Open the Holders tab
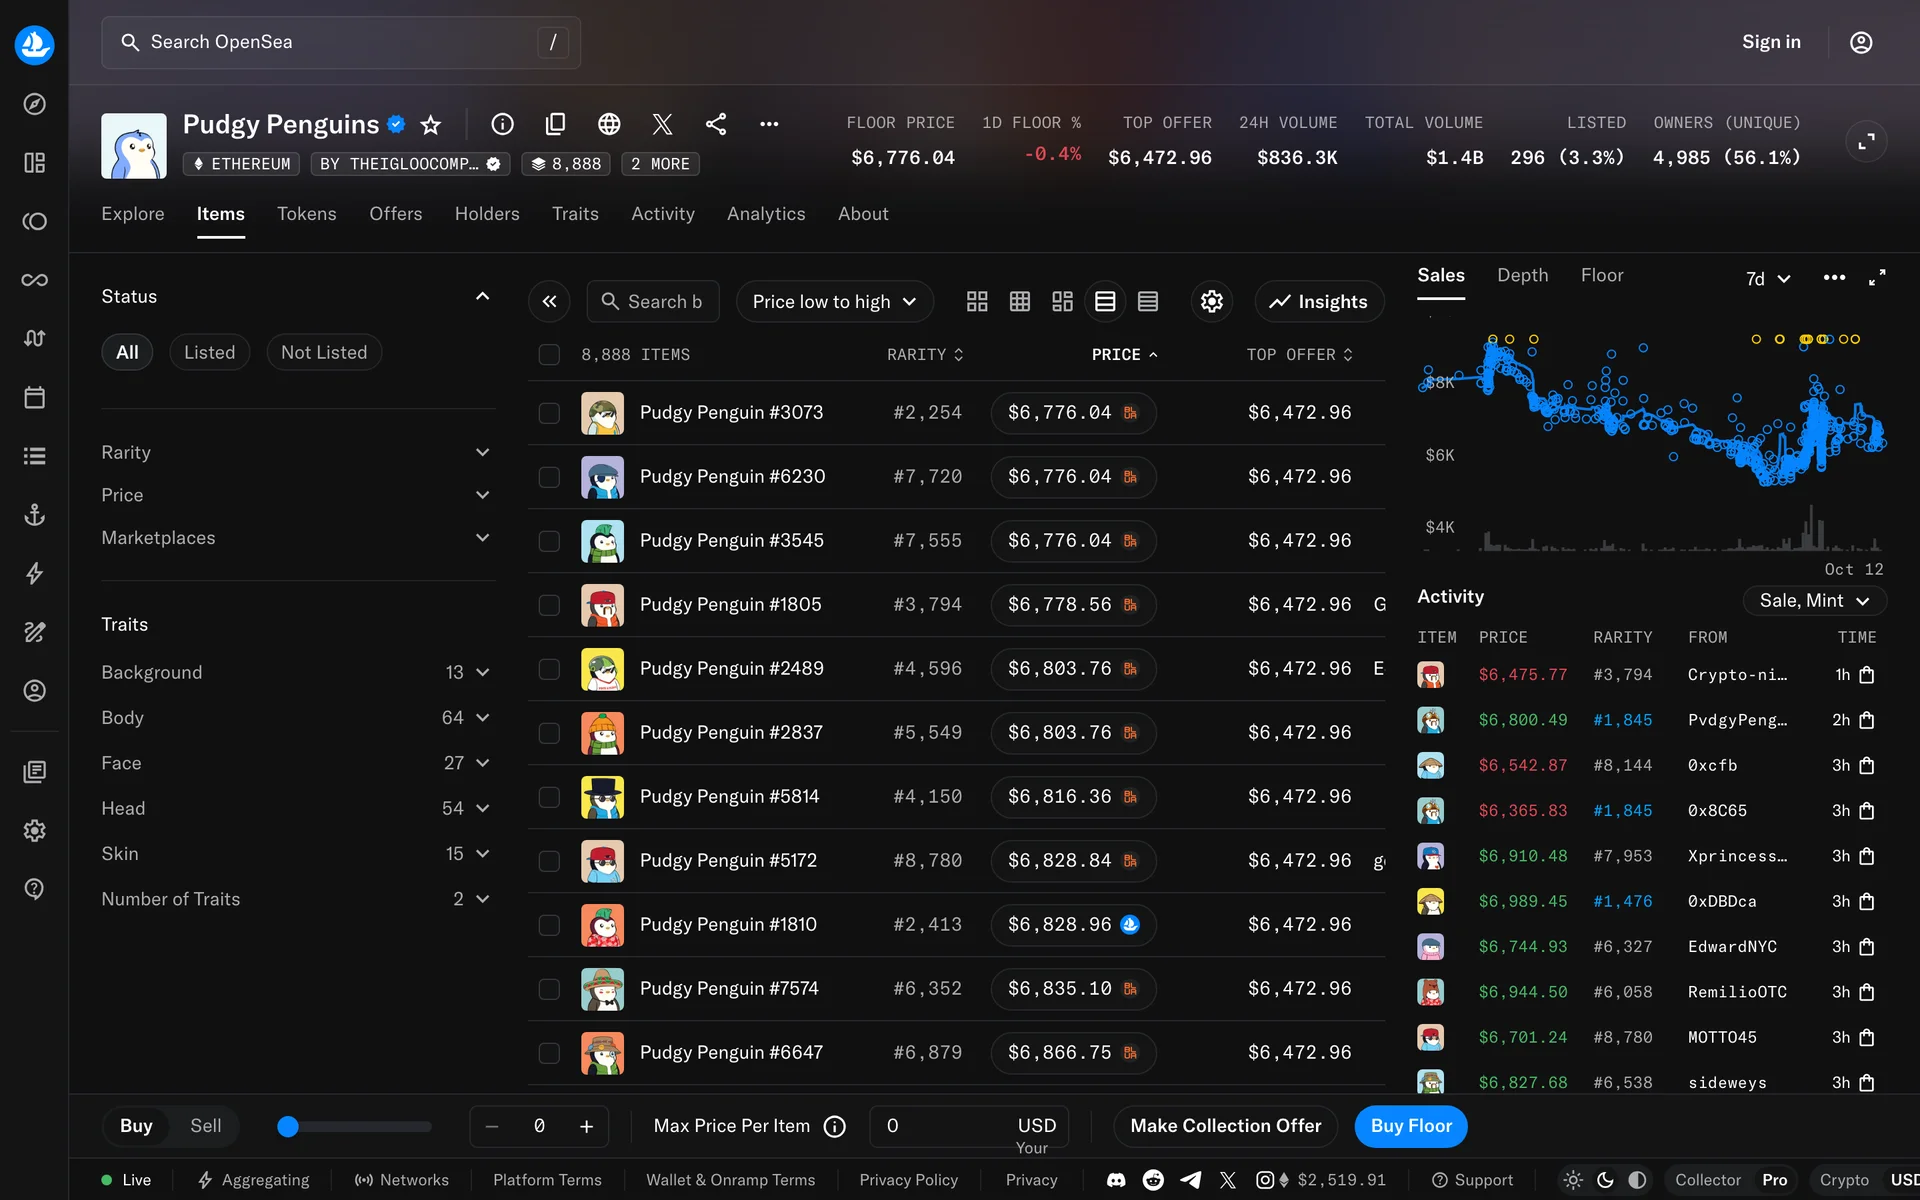 (487, 214)
